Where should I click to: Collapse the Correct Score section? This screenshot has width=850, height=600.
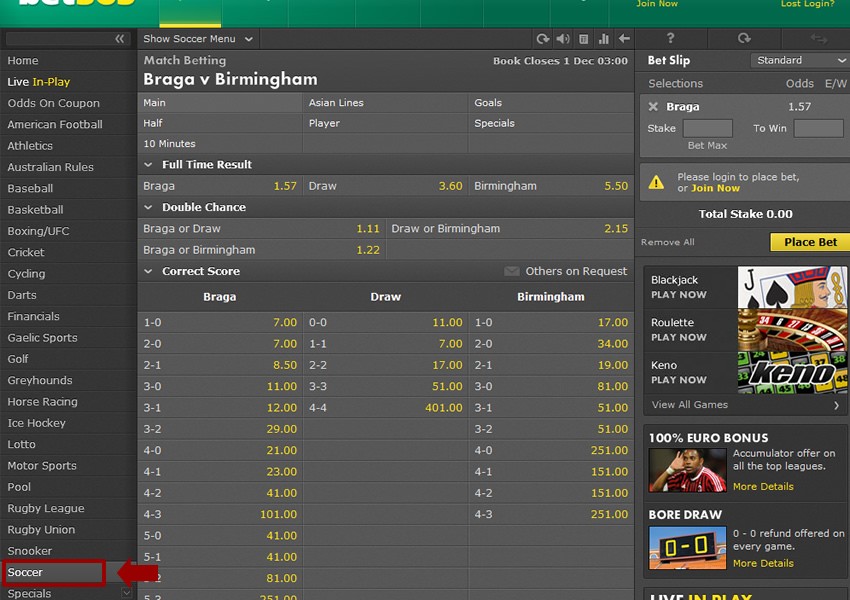point(148,271)
